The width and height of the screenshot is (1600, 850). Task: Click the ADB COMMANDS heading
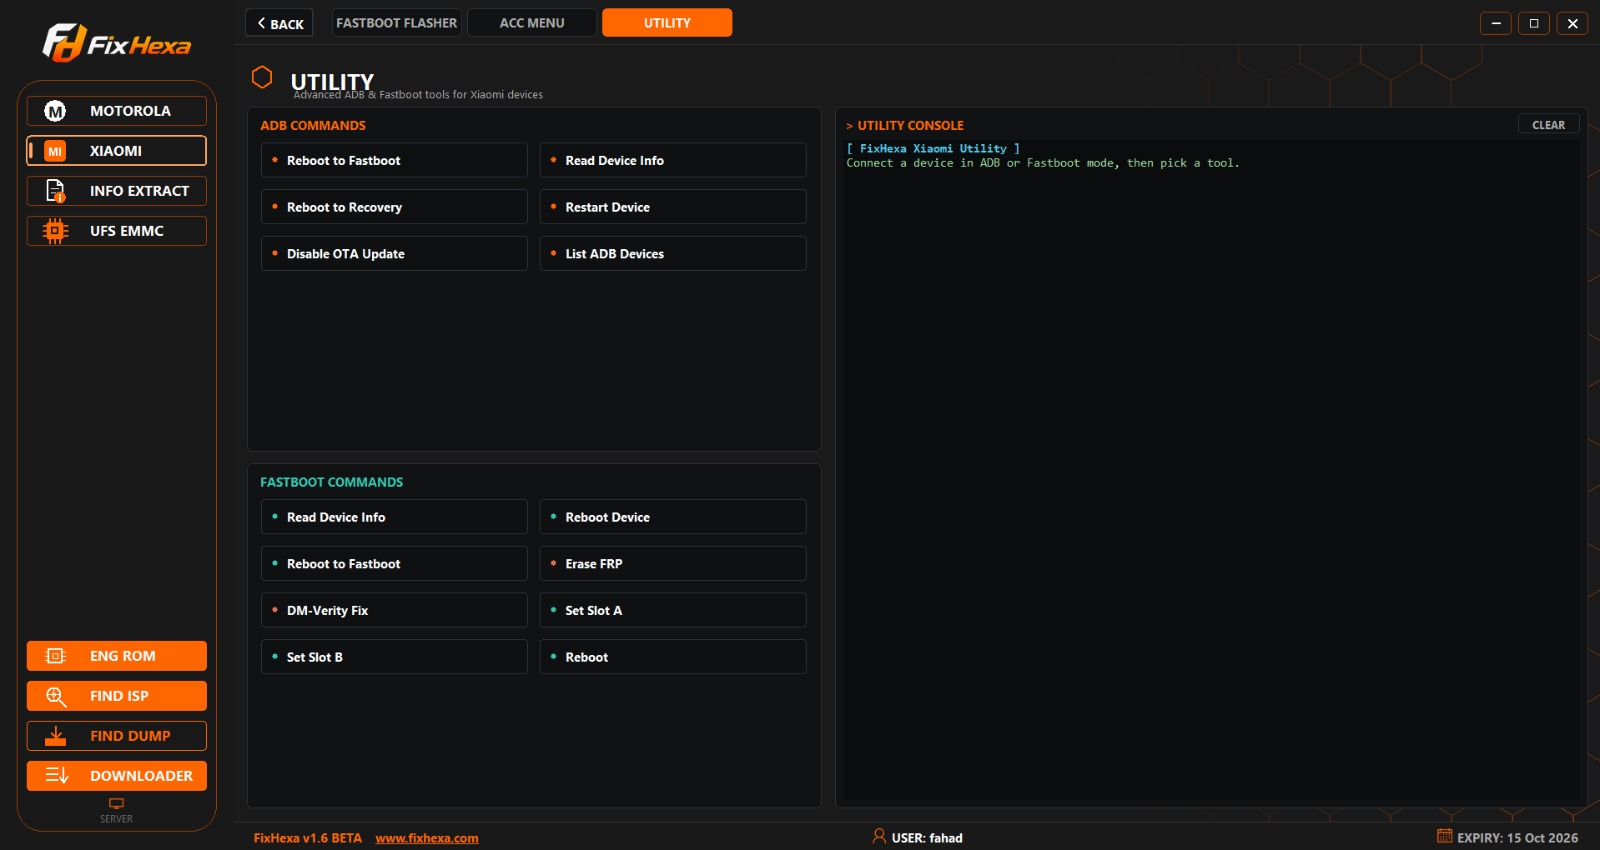(x=313, y=125)
